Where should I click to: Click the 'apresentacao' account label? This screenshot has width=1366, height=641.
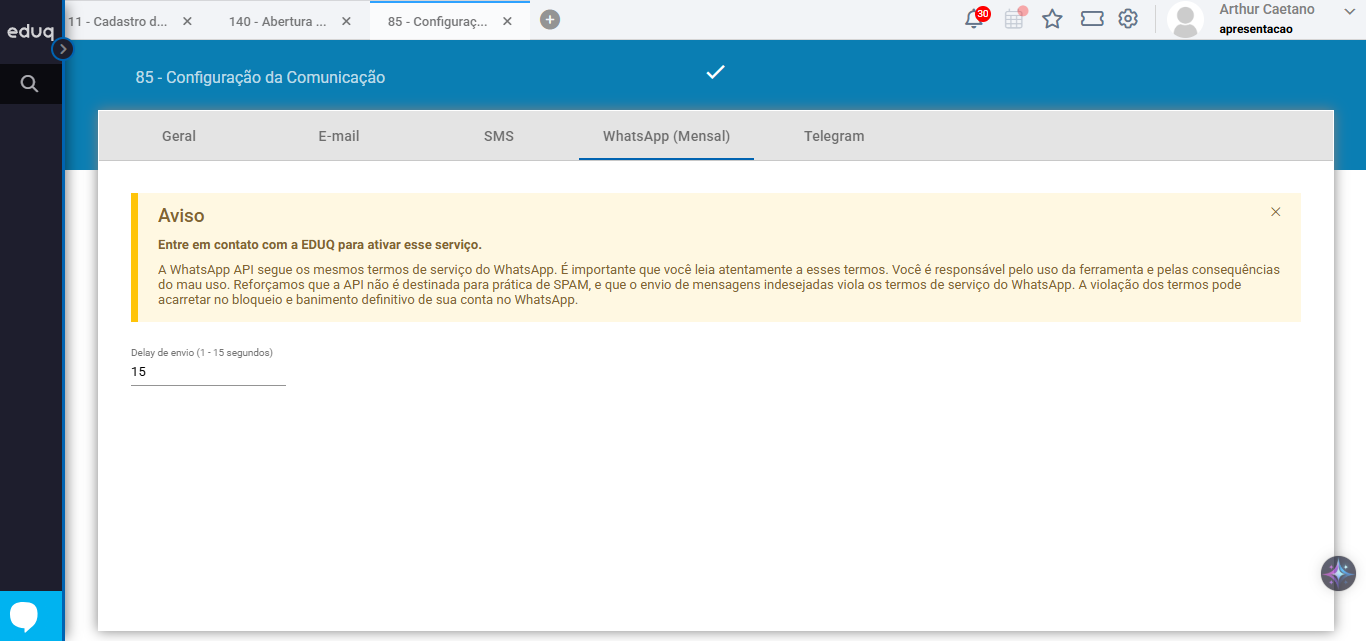[1256, 30]
